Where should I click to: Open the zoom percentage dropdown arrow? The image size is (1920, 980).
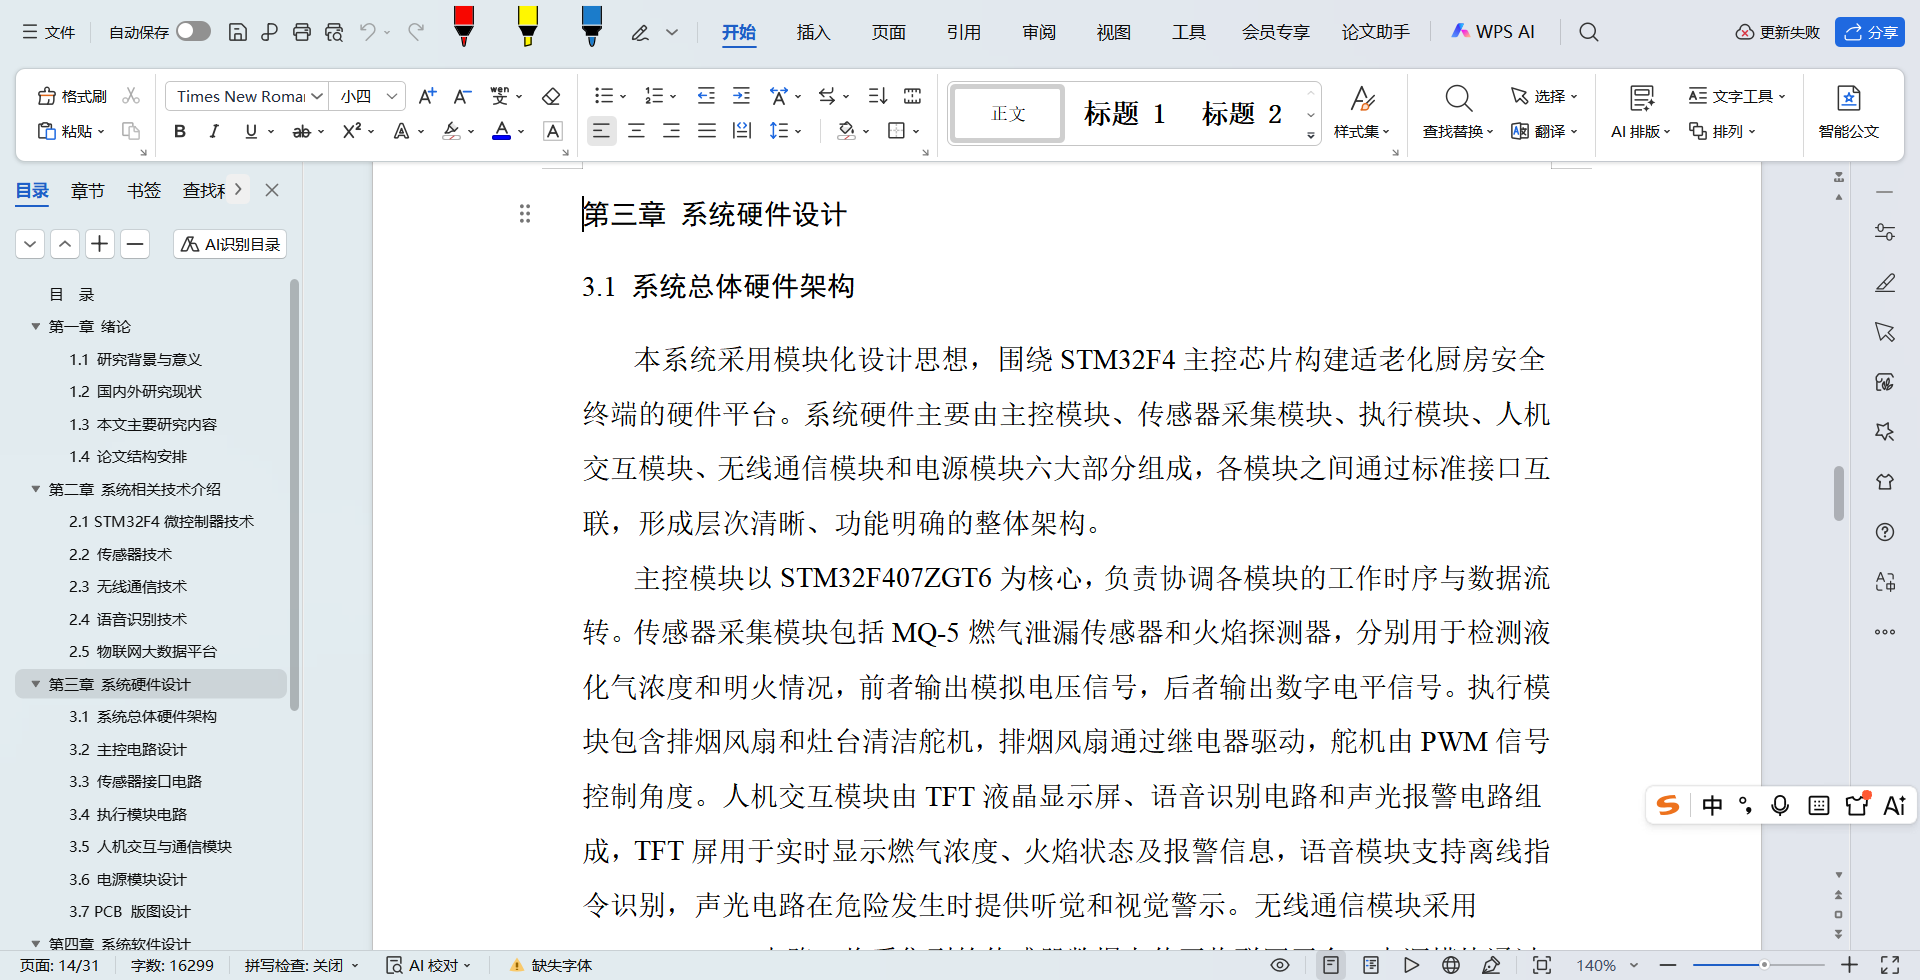click(1634, 965)
